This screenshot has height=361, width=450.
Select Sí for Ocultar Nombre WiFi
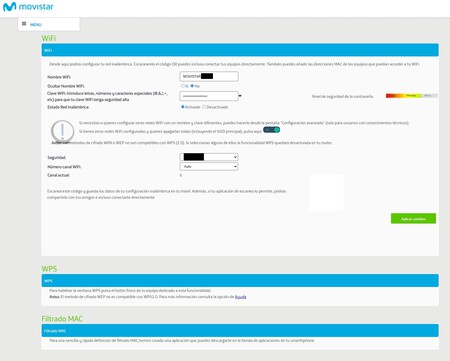tap(183, 86)
